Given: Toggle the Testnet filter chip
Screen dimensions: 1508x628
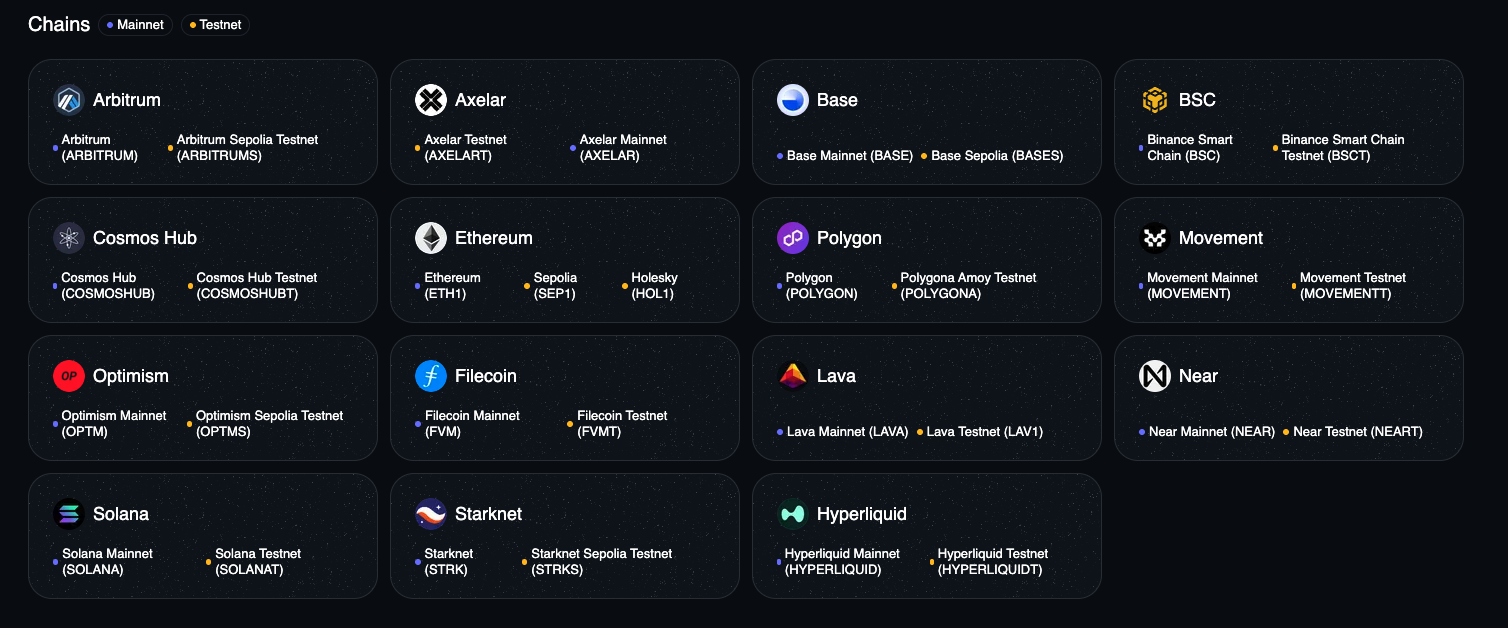Looking at the screenshot, I should 215,25.
